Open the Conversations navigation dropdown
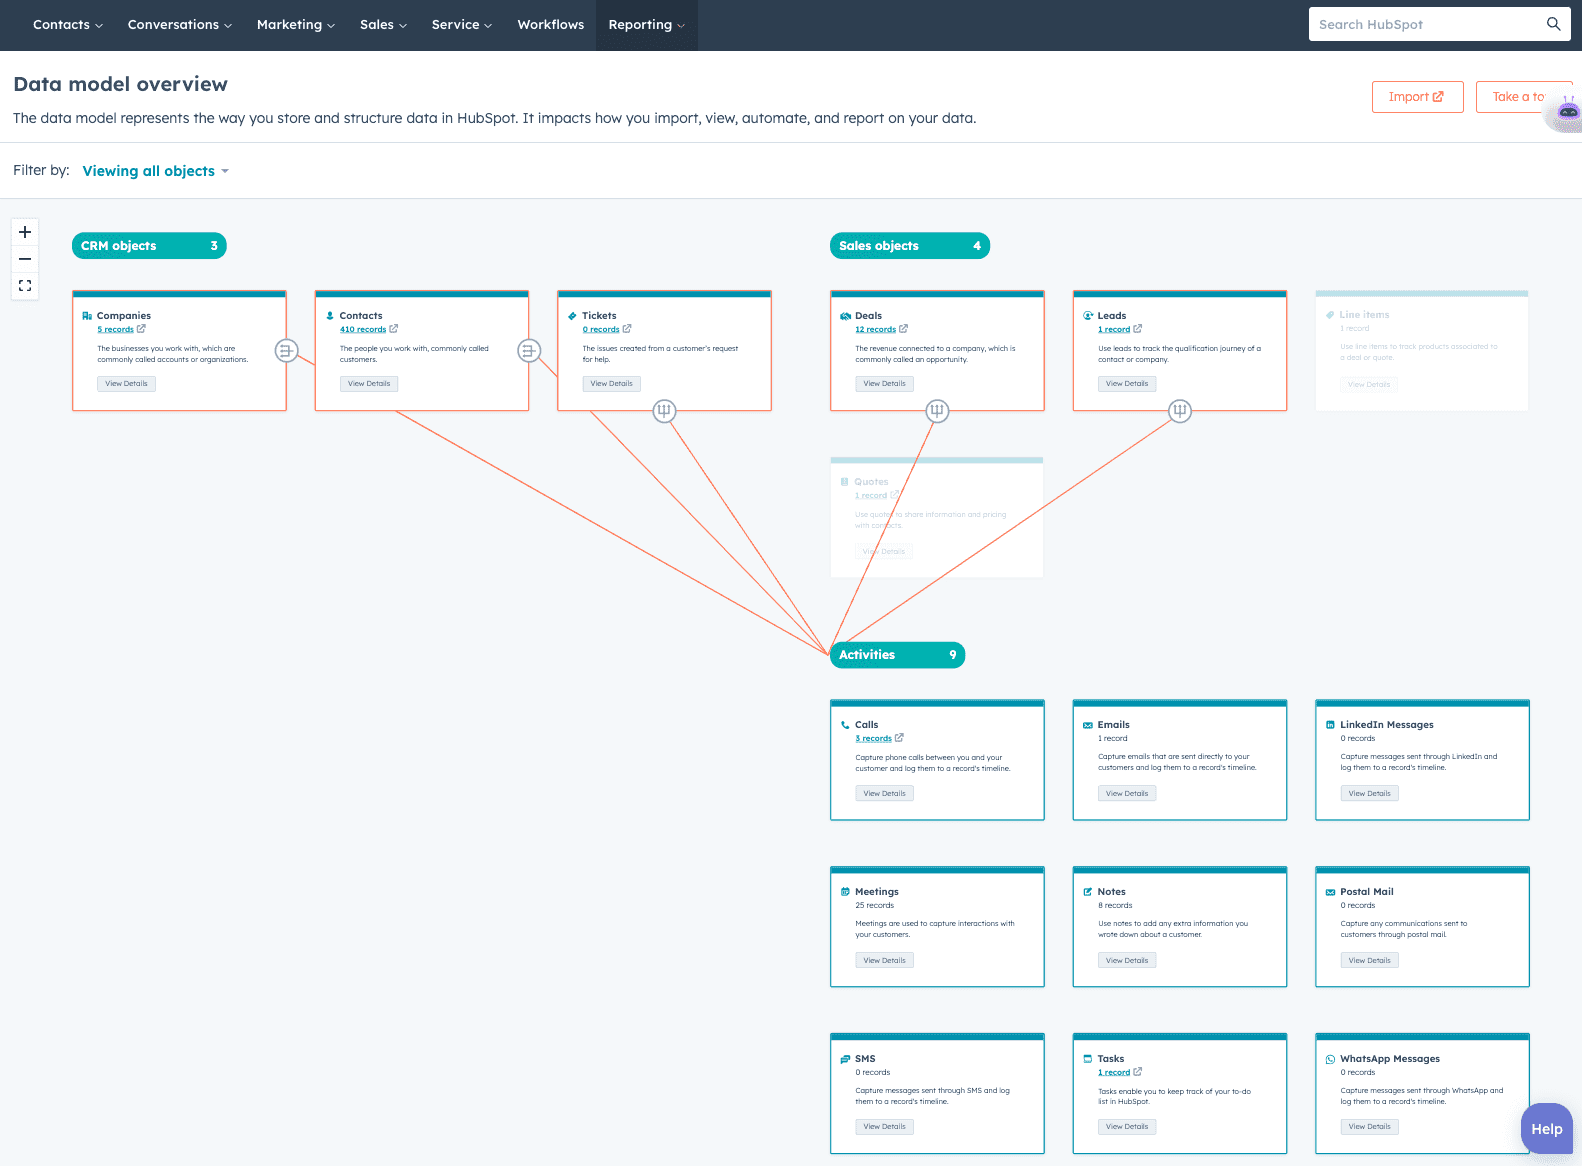Viewport: 1582px width, 1166px height. [x=180, y=25]
